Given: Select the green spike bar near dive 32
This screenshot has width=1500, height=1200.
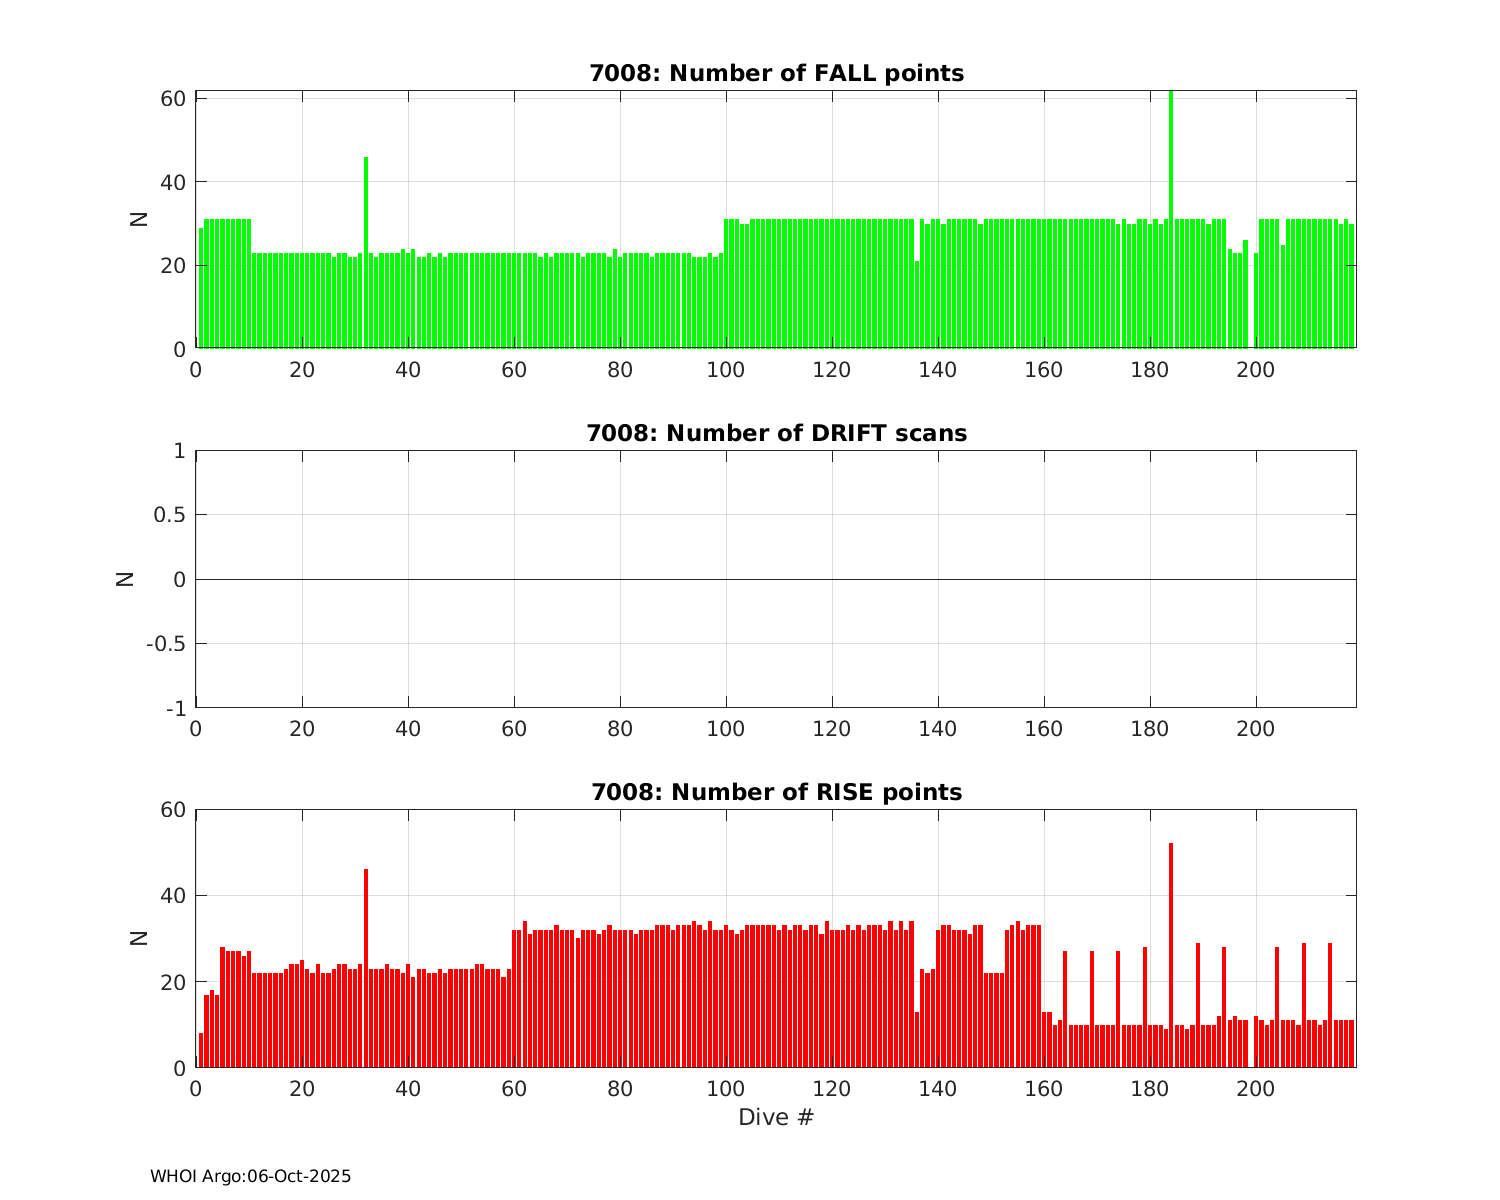Looking at the screenshot, I should tap(366, 252).
